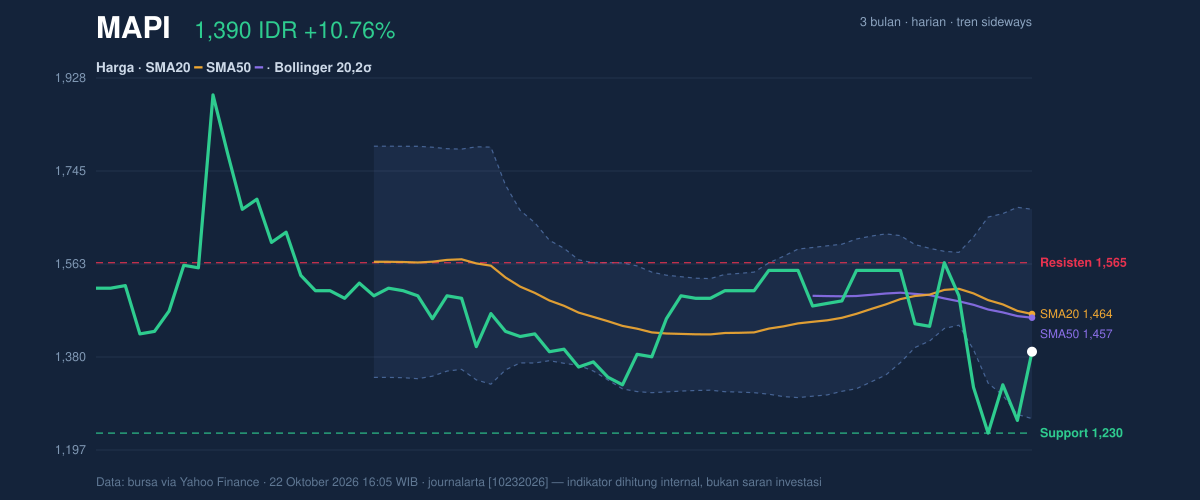Click the SMA20 1,464 value label
Viewport: 1200px width, 500px height.
pyautogui.click(x=1076, y=314)
